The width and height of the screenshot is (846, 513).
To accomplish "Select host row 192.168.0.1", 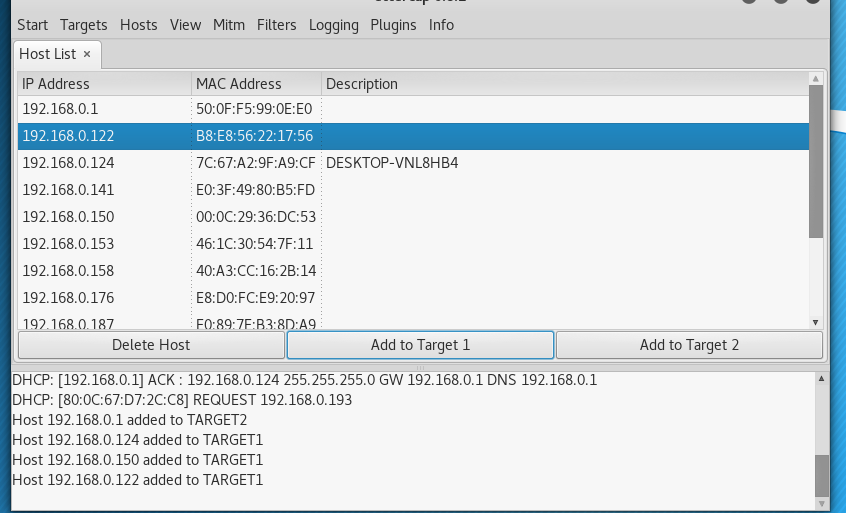I will (x=413, y=109).
